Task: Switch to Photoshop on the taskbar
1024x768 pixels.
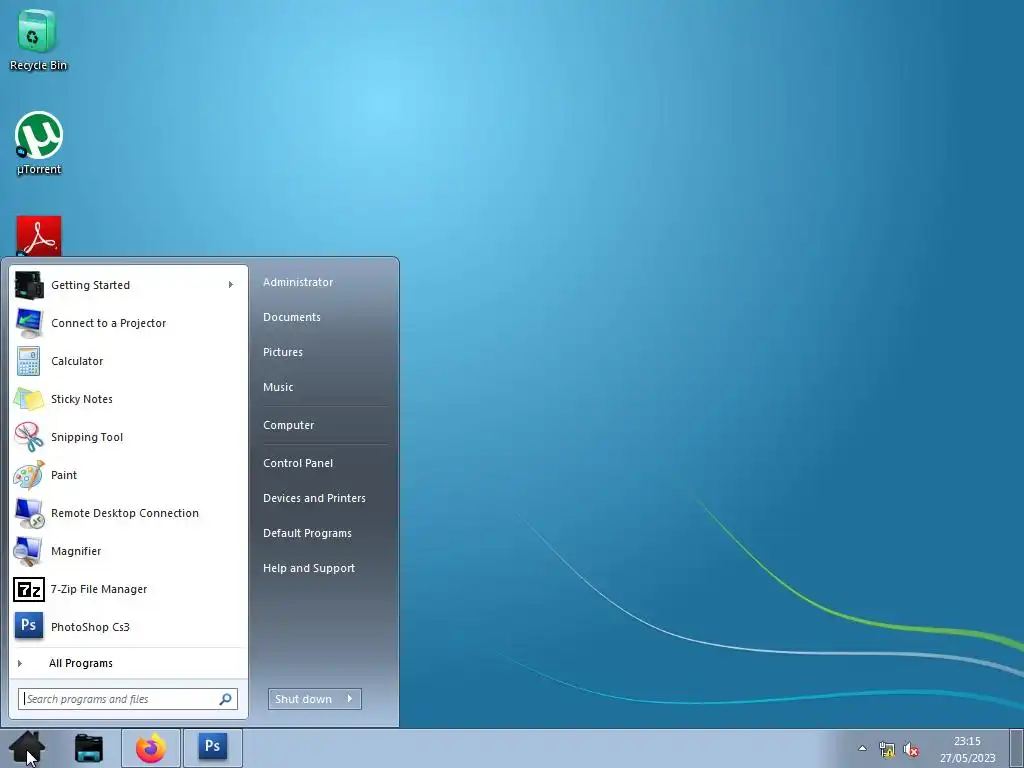Action: click(x=212, y=746)
